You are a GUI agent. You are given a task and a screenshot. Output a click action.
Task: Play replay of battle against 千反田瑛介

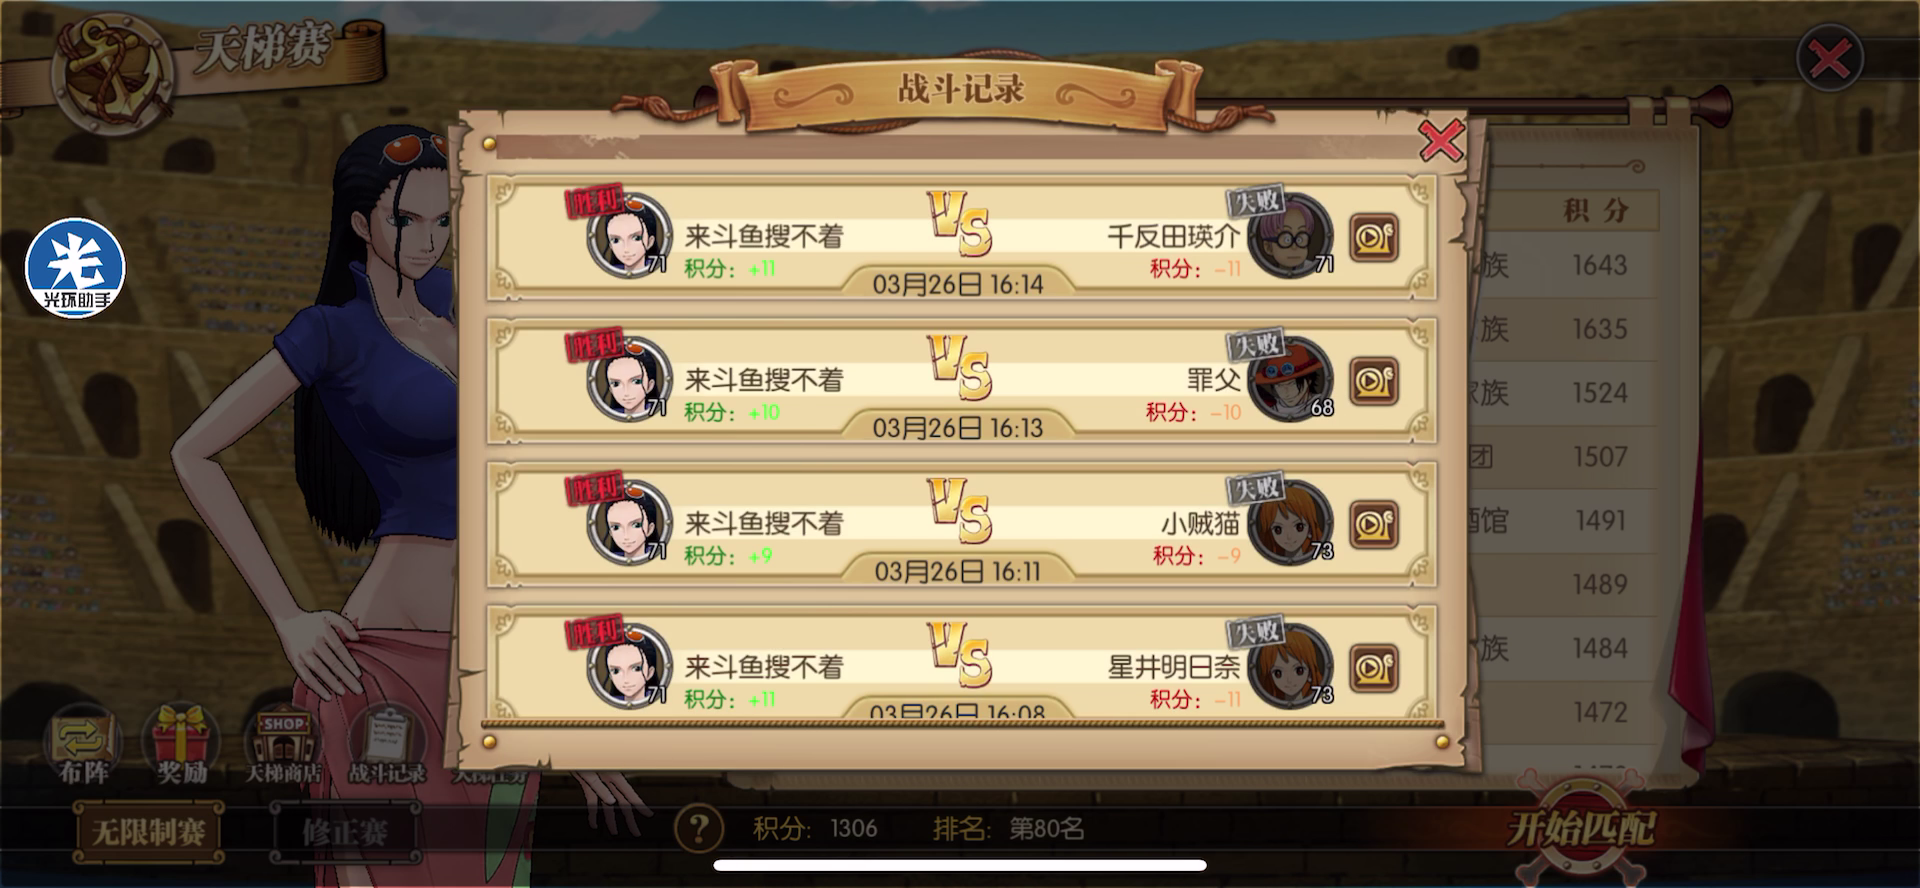point(1374,238)
